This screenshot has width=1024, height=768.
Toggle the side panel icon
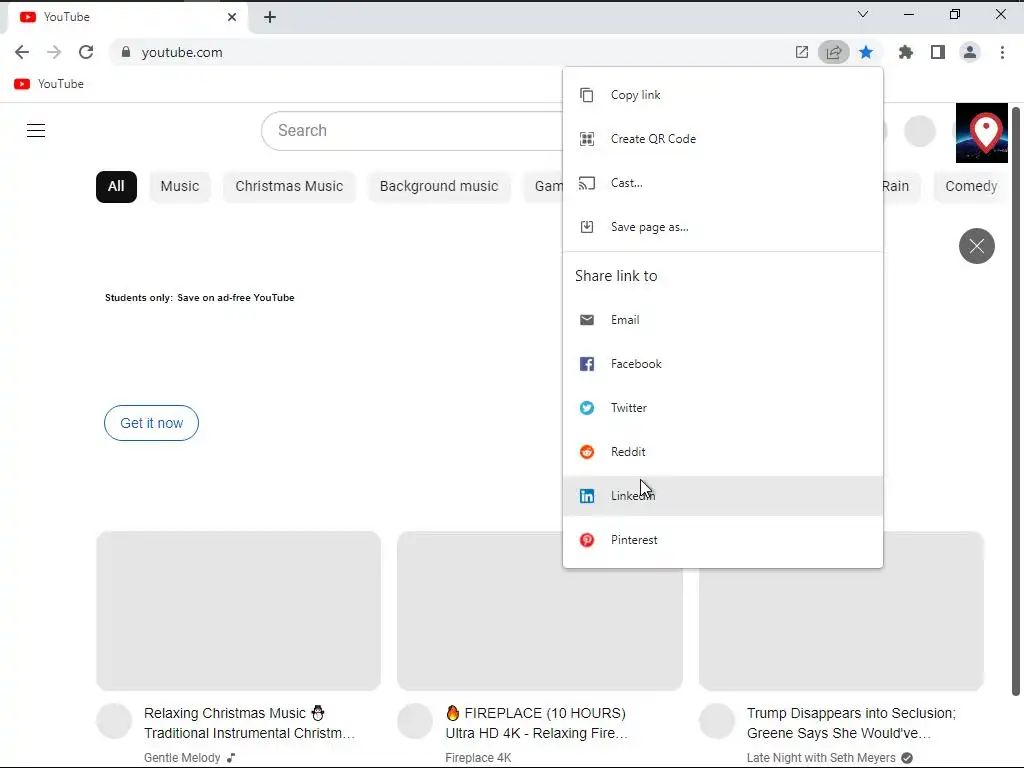938,52
